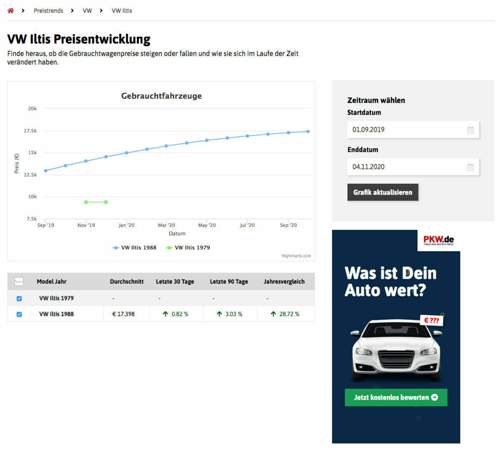
Task: Click the last blue data point on the chart
Action: 308,132
